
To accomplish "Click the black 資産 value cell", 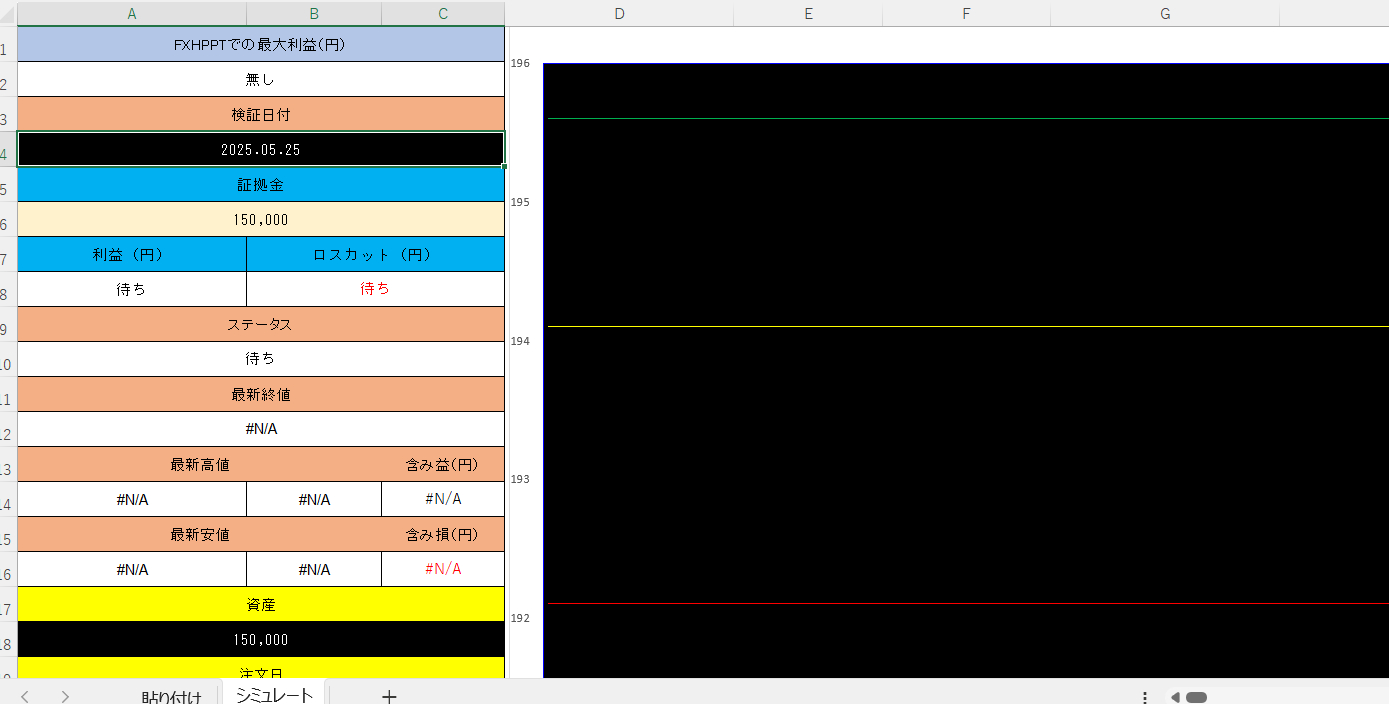I will point(260,639).
